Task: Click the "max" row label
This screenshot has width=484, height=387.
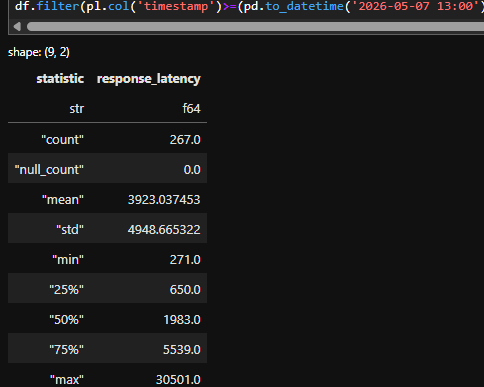Action: click(x=67, y=380)
